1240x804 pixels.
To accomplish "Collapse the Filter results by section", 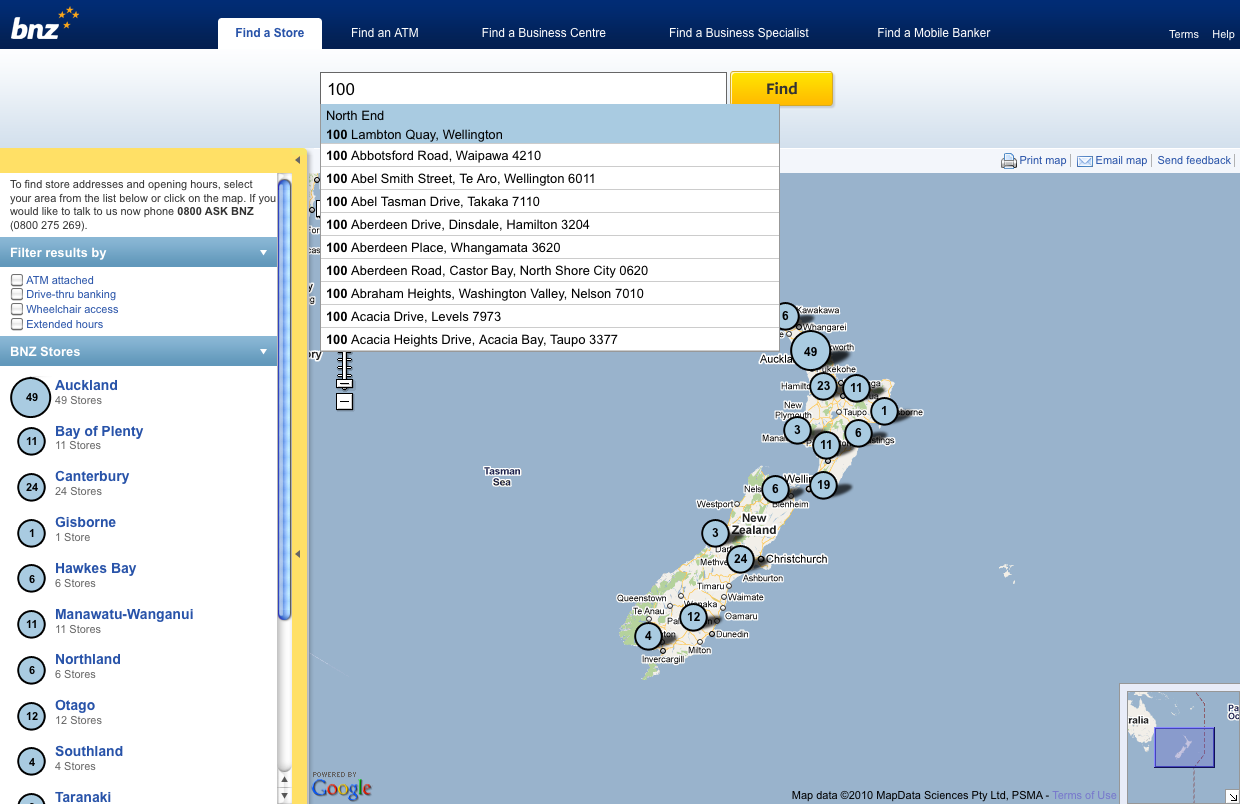I will (264, 253).
